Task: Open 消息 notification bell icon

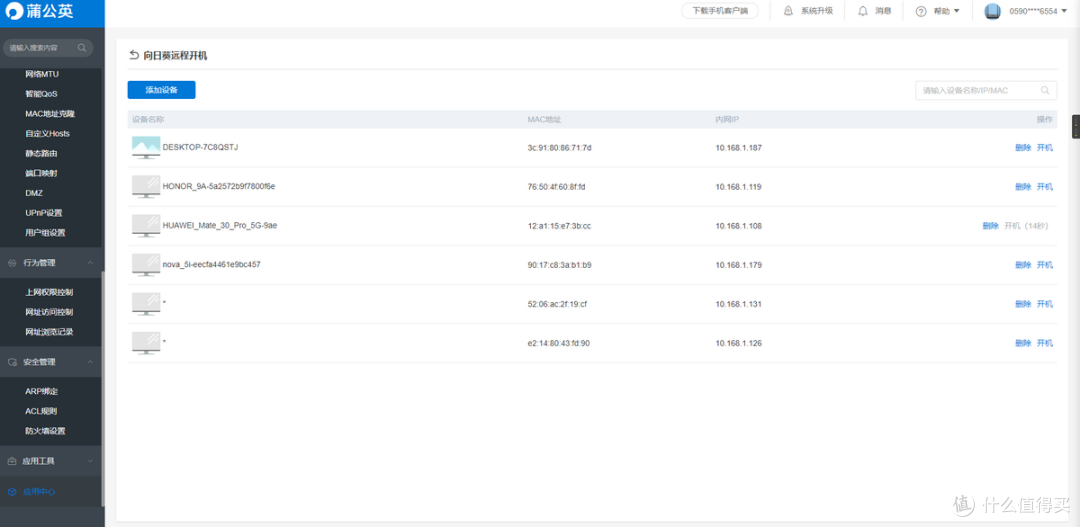Action: (x=862, y=11)
